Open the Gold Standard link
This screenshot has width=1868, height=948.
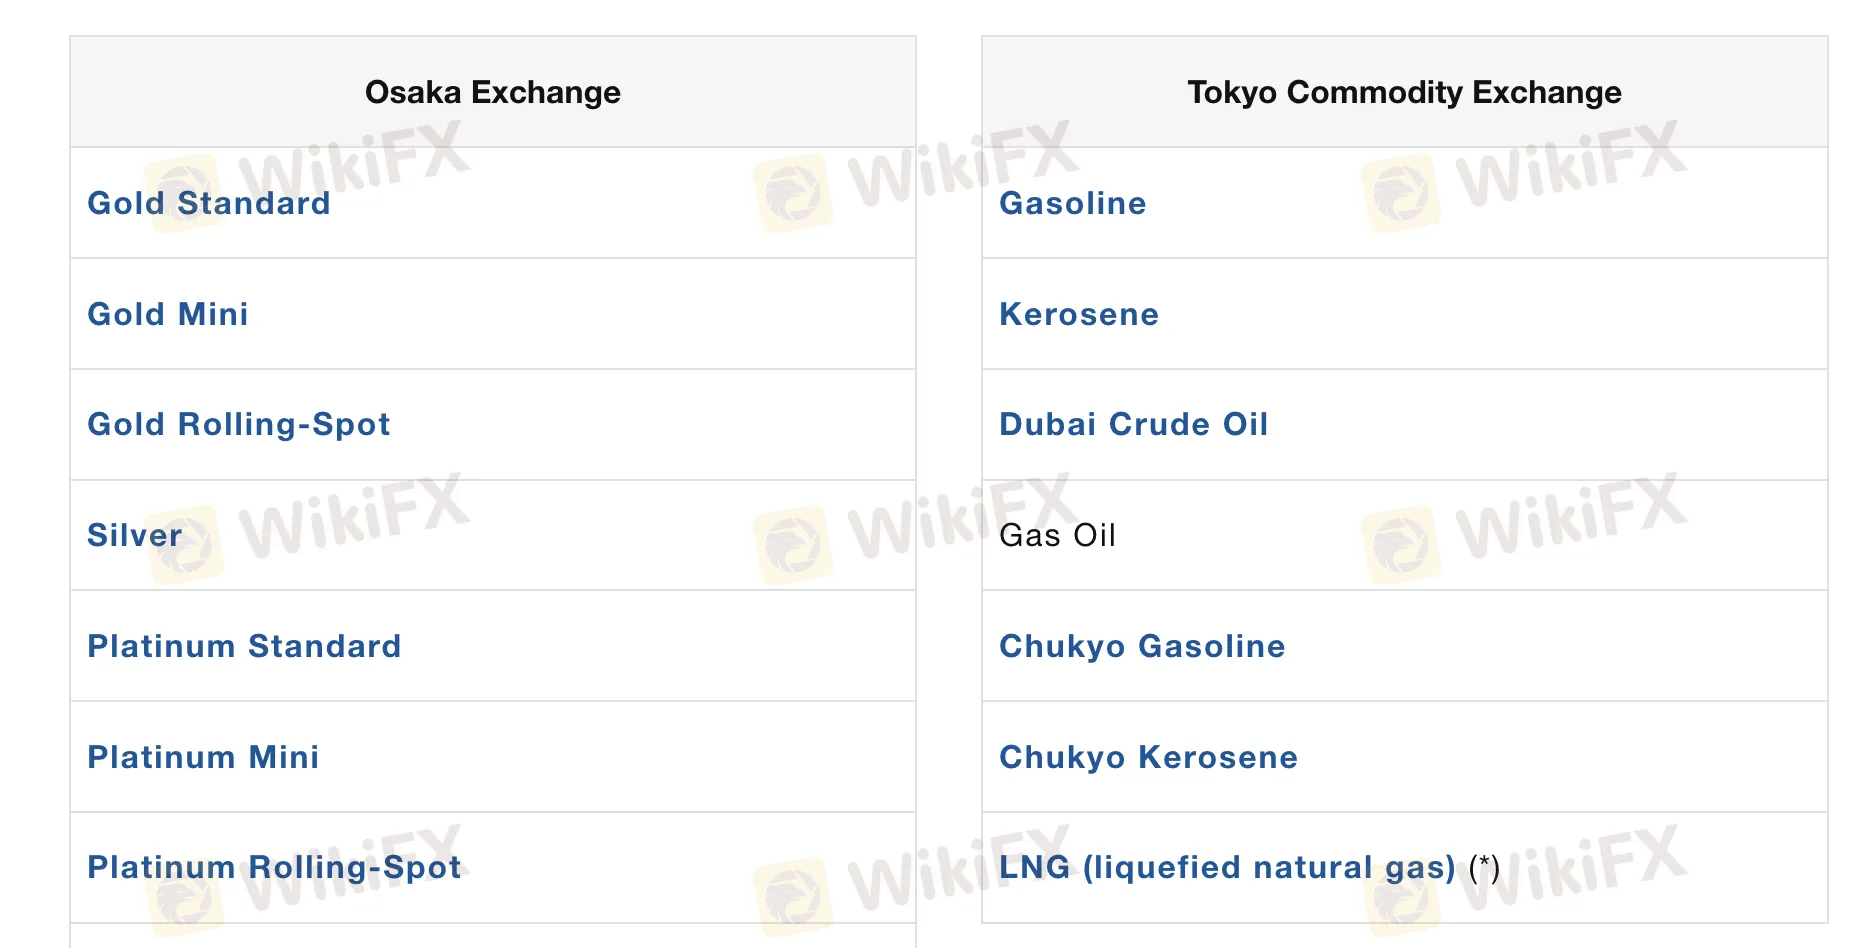pos(208,203)
